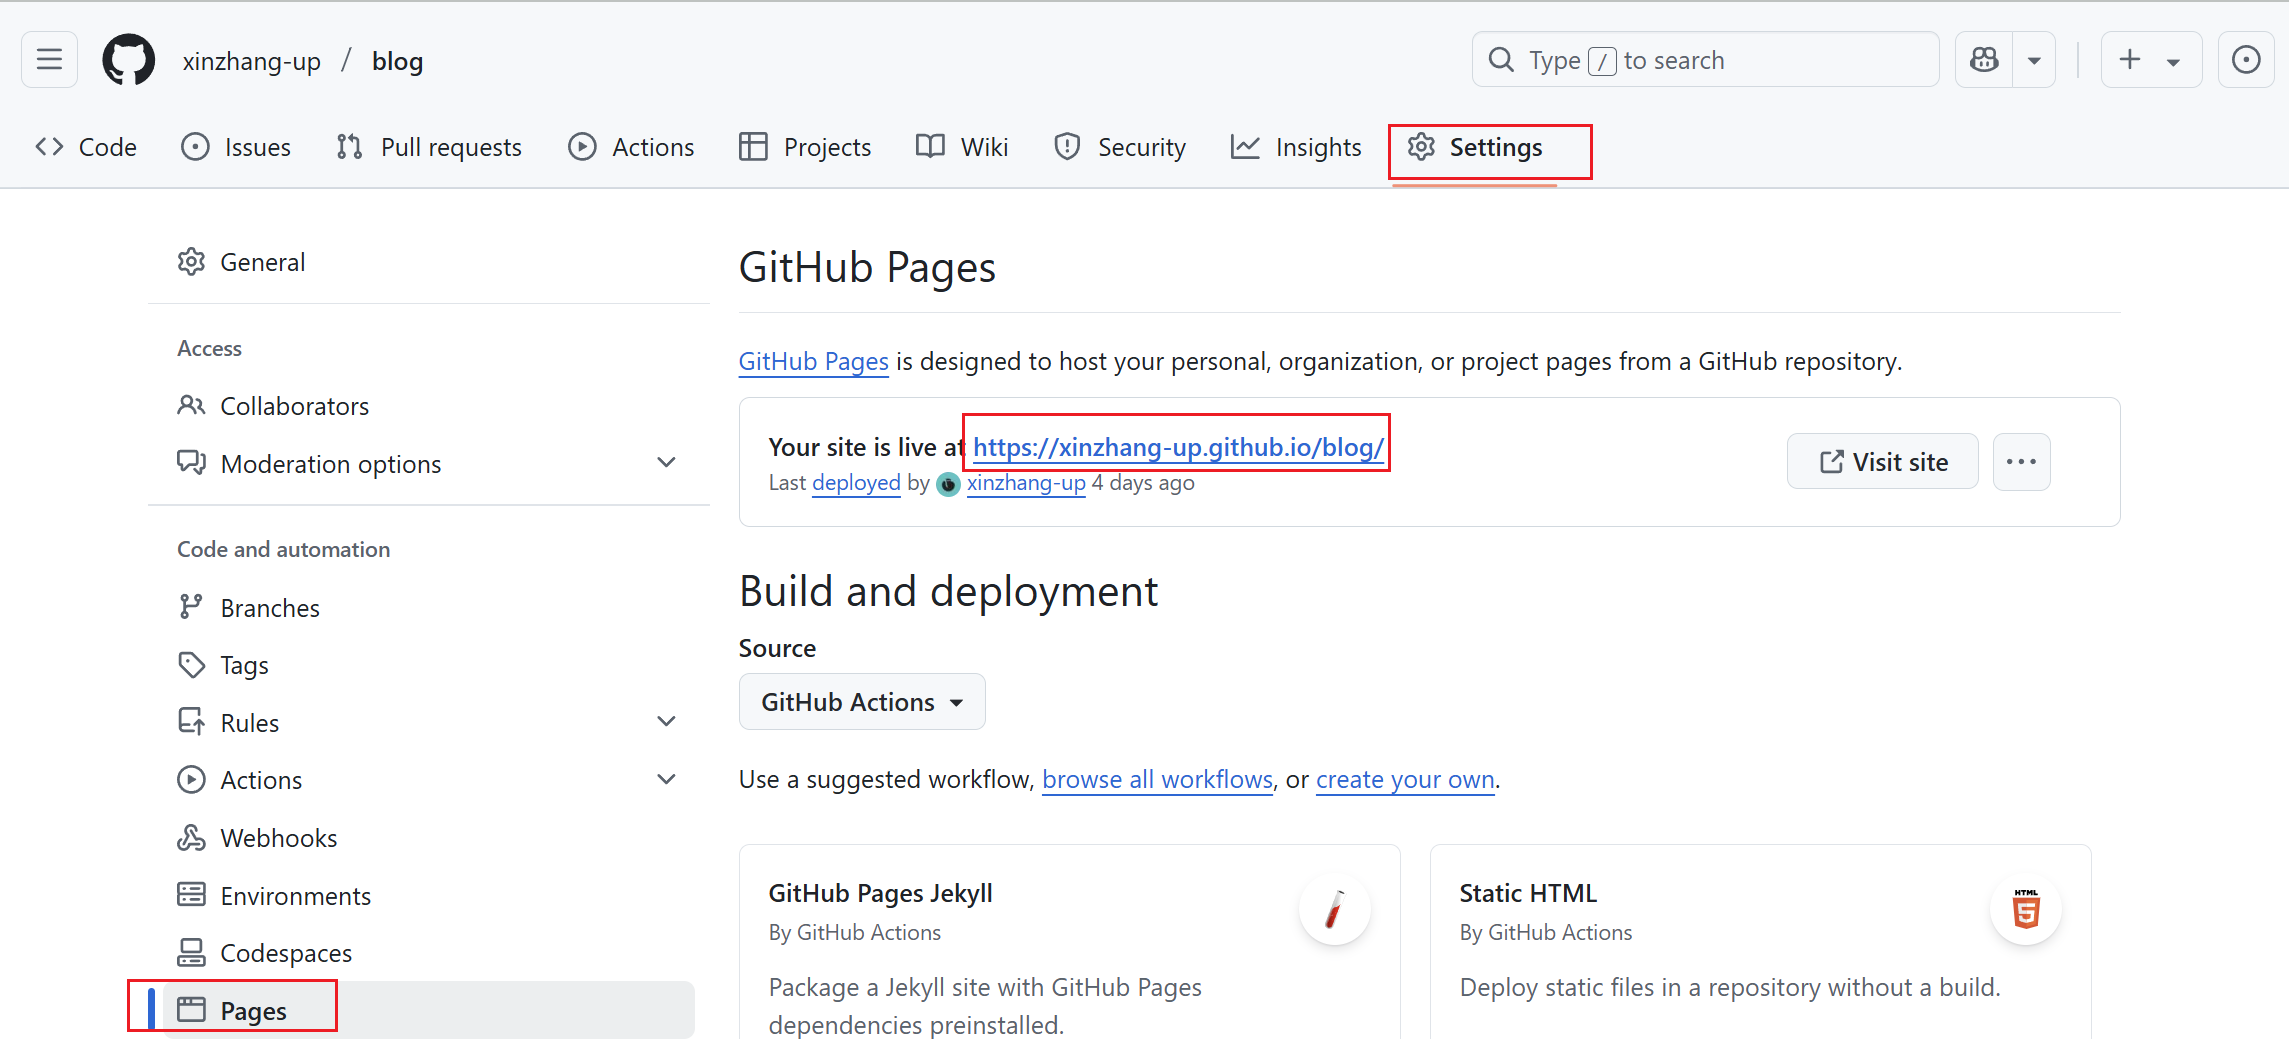The height and width of the screenshot is (1039, 2289).
Task: Open the live site URL link
Action: pyautogui.click(x=1178, y=447)
